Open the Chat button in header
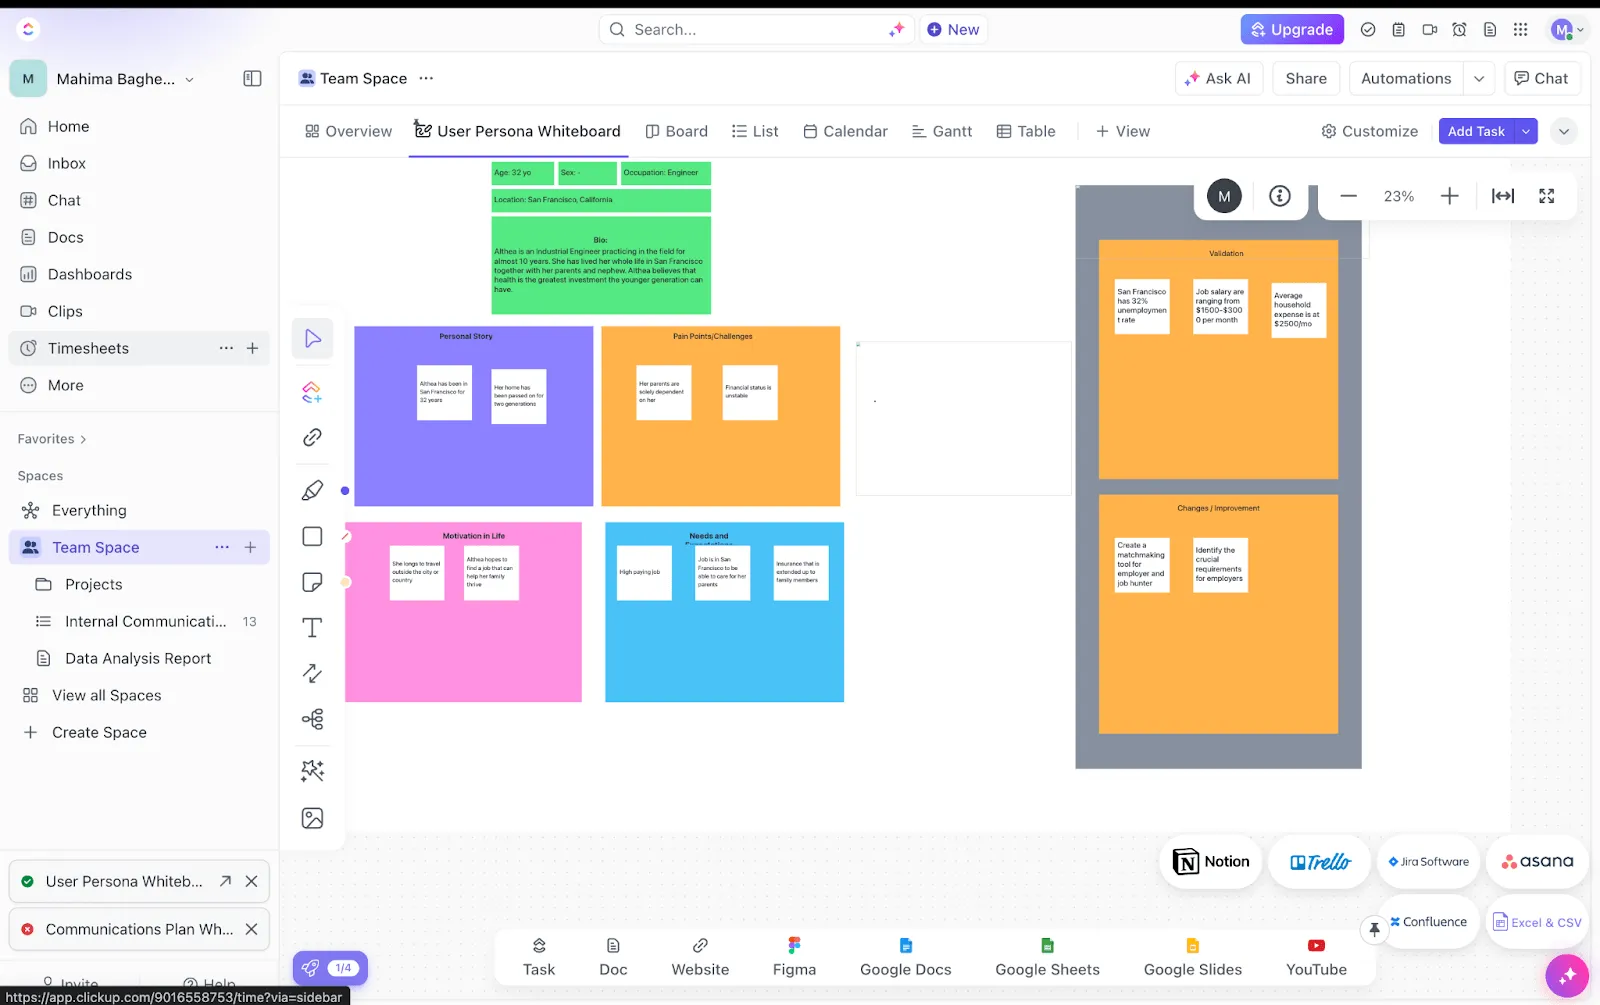This screenshot has height=1005, width=1600. click(1541, 79)
